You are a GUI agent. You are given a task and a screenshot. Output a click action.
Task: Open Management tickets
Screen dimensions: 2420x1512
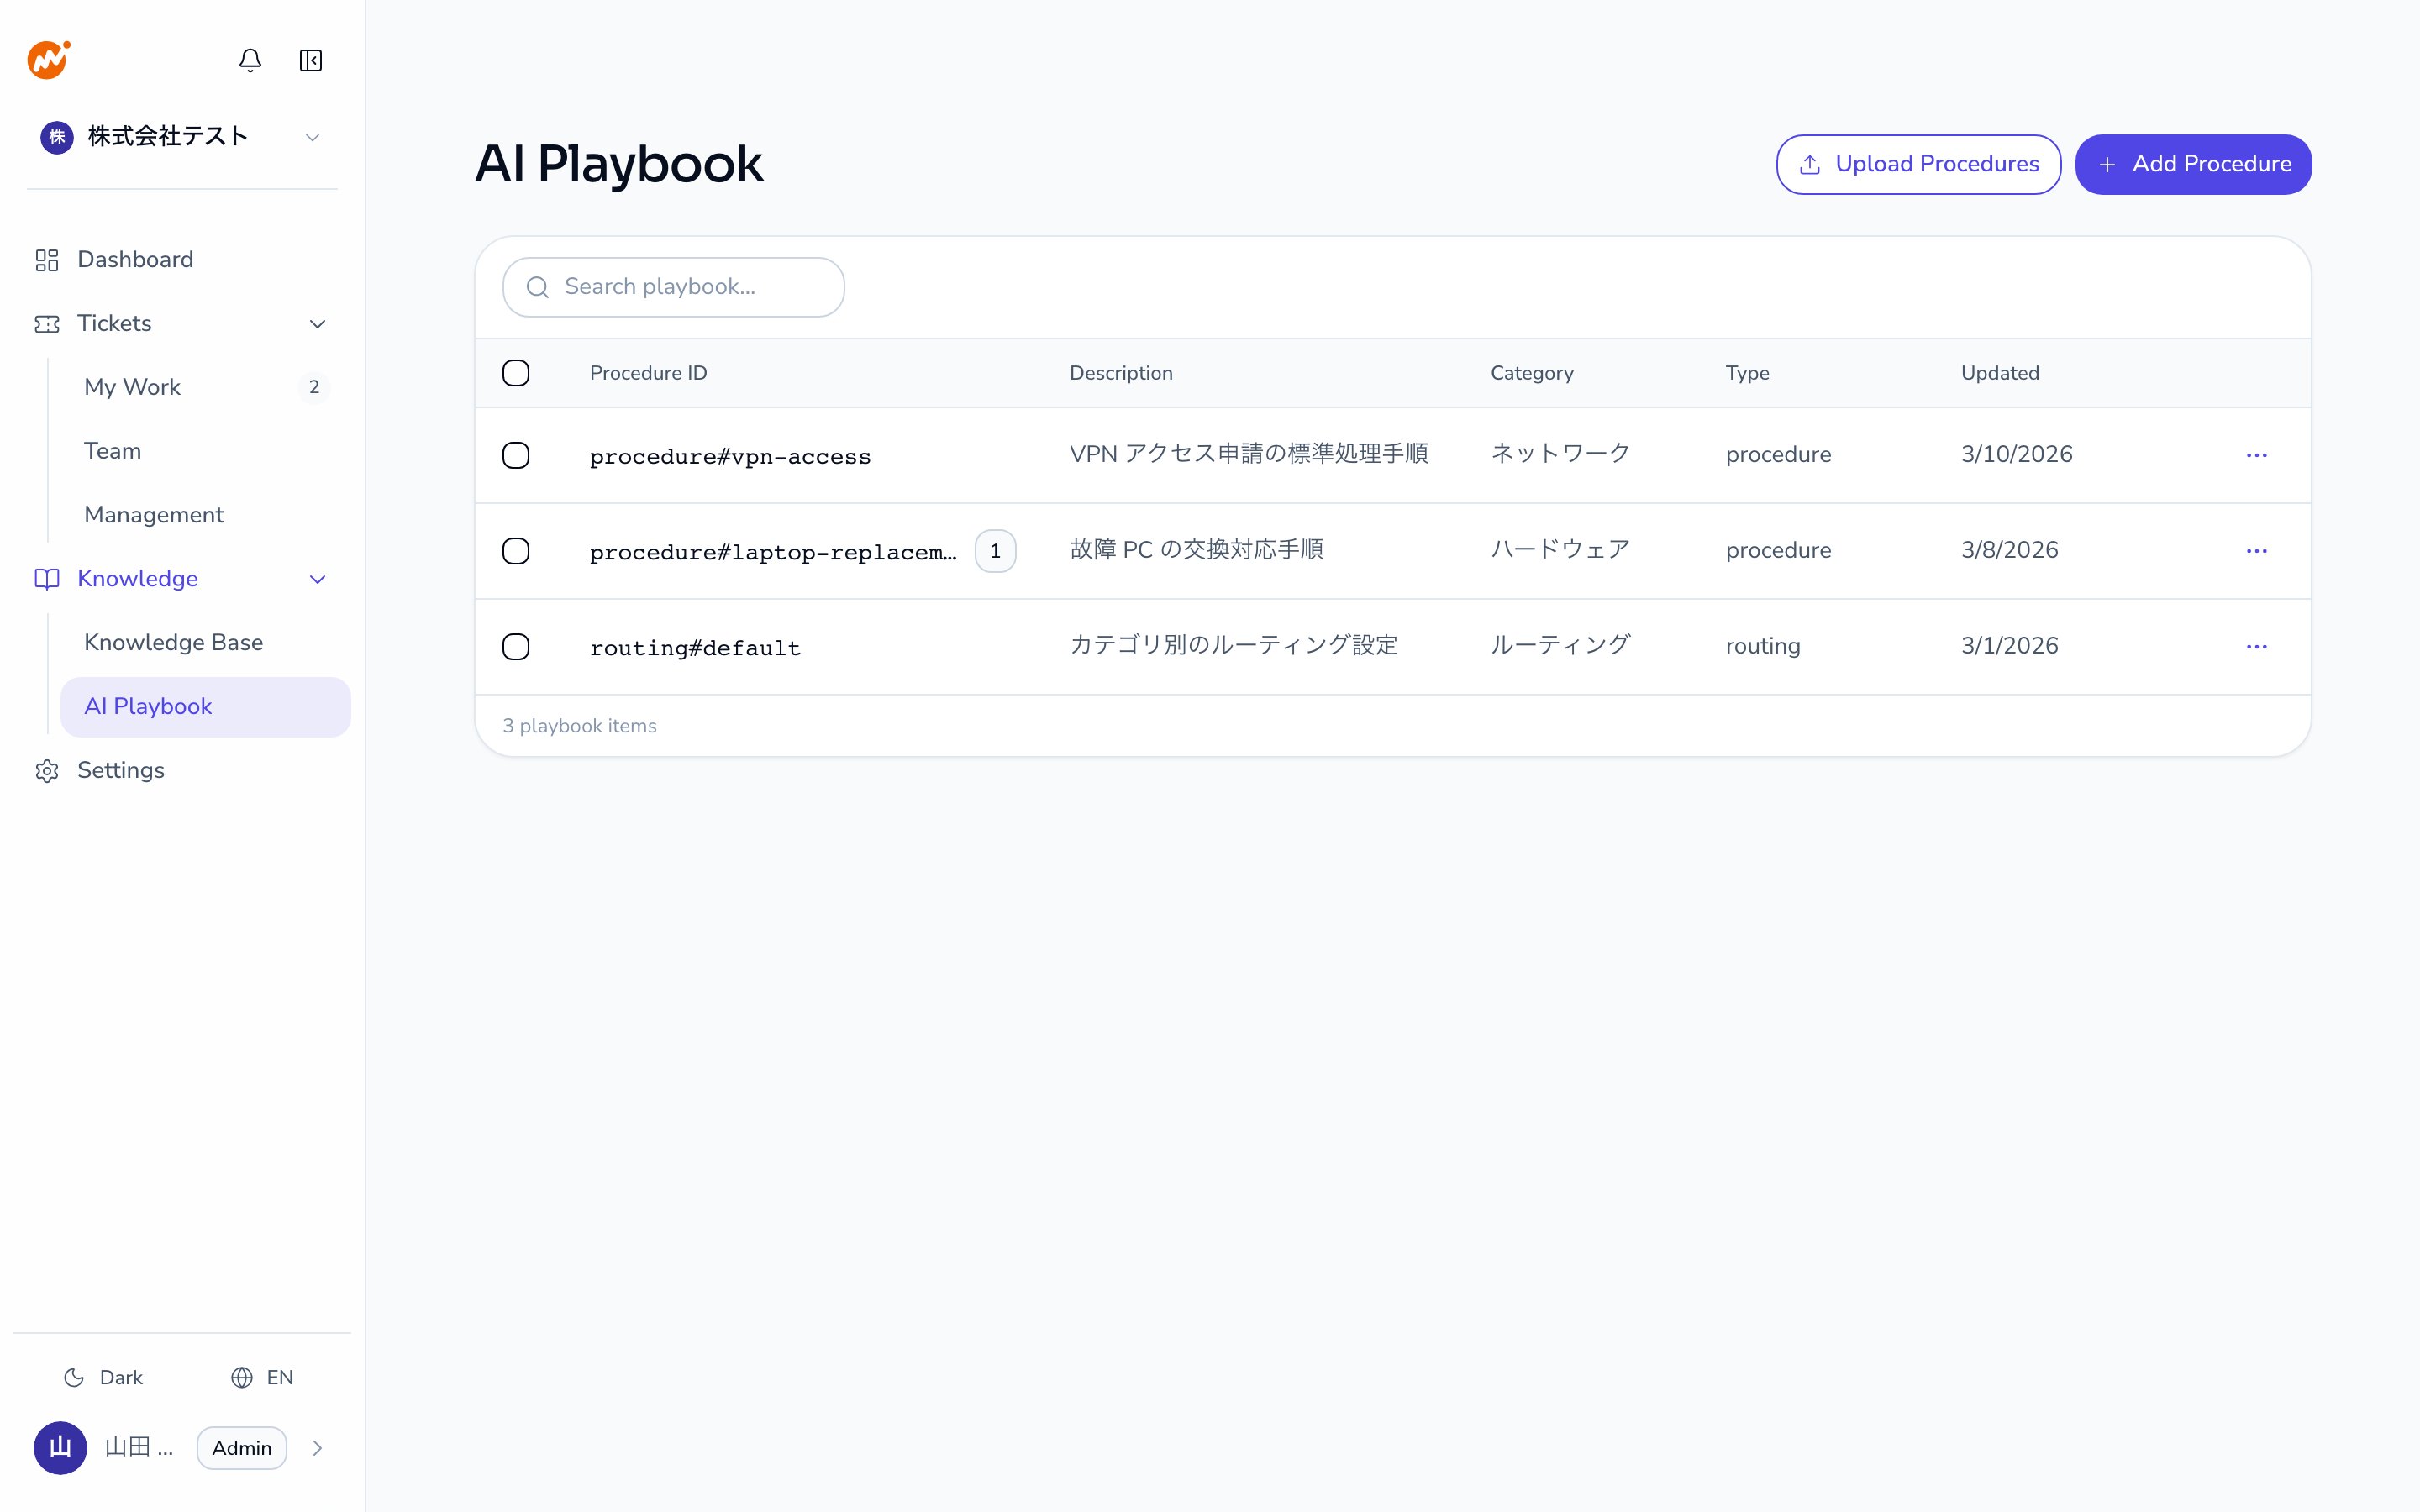click(x=205, y=515)
